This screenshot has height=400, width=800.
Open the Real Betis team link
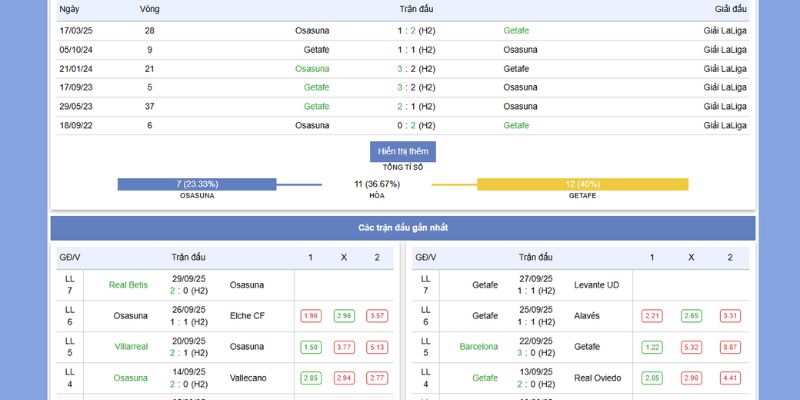pos(128,285)
